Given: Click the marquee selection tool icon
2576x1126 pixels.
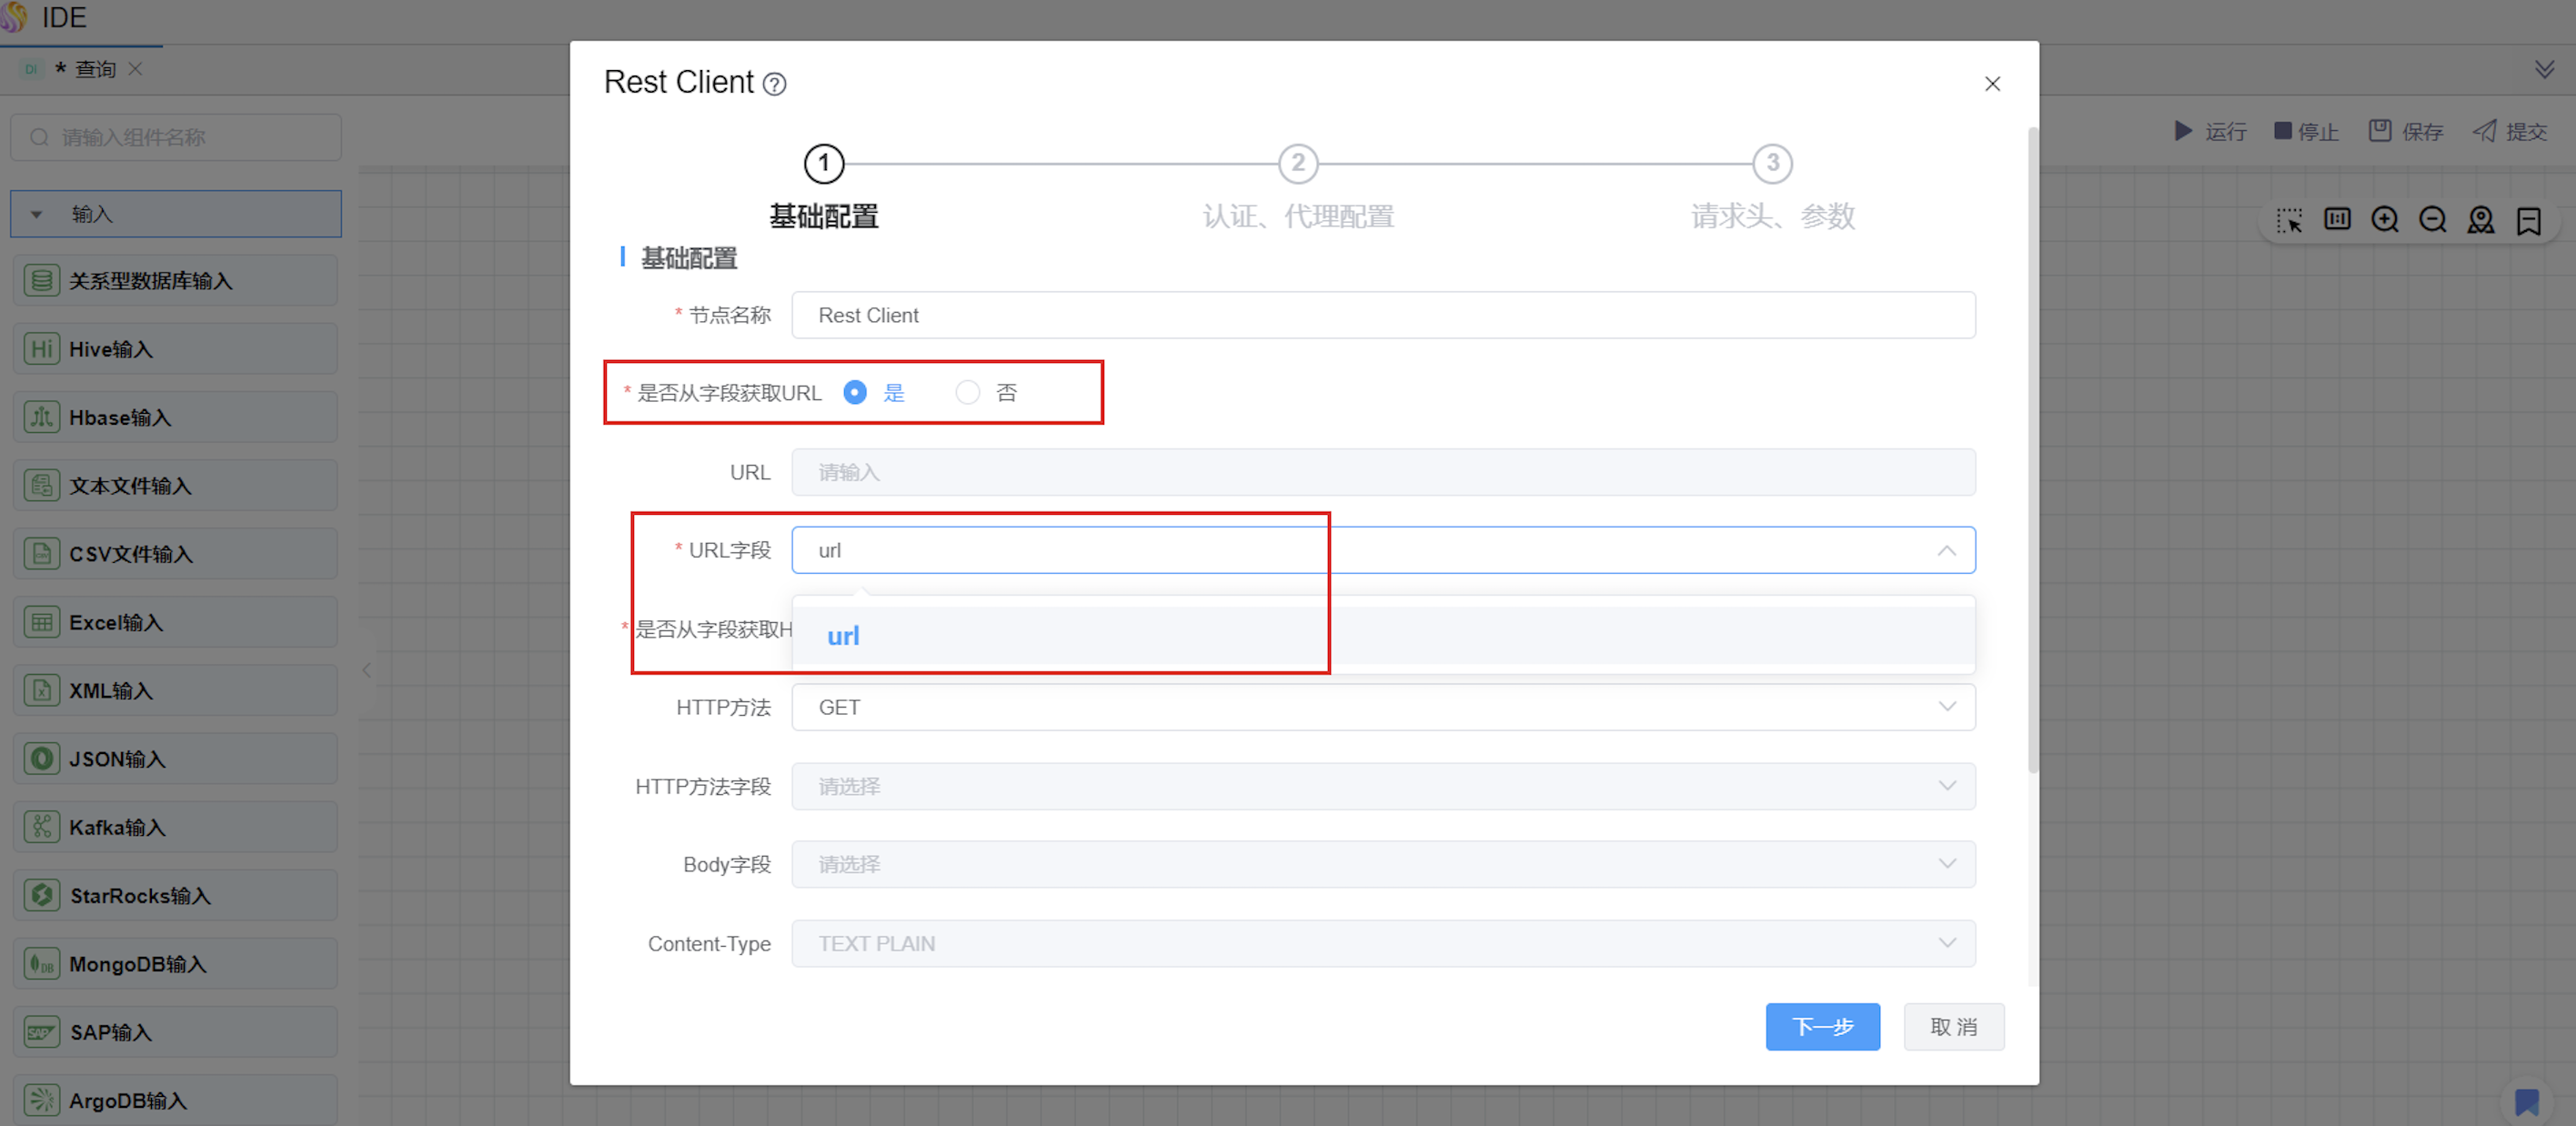Looking at the screenshot, I should click(x=2288, y=220).
